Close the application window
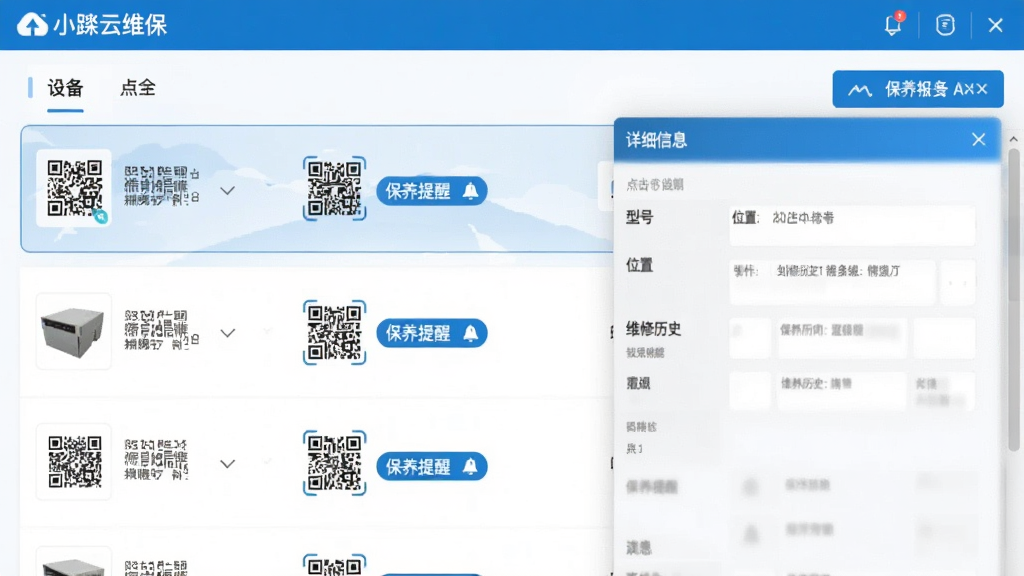 click(995, 25)
